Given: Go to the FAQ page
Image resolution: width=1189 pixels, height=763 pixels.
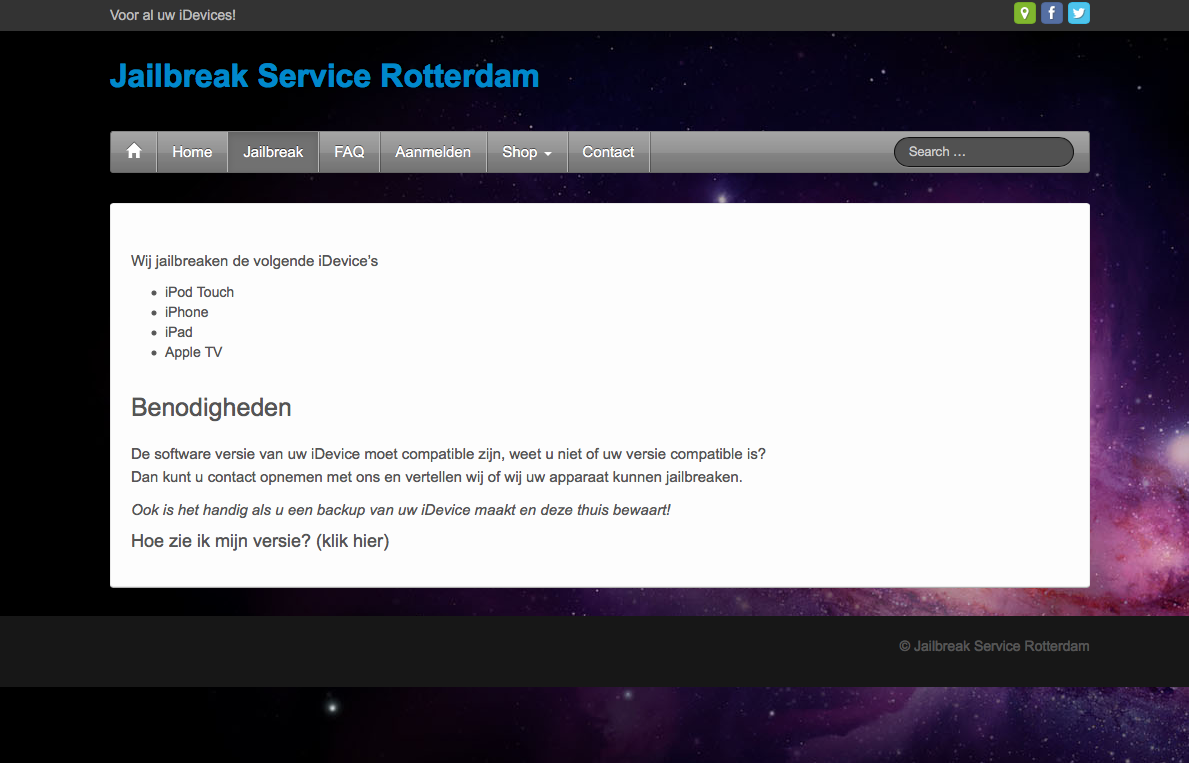Looking at the screenshot, I should pos(349,152).
